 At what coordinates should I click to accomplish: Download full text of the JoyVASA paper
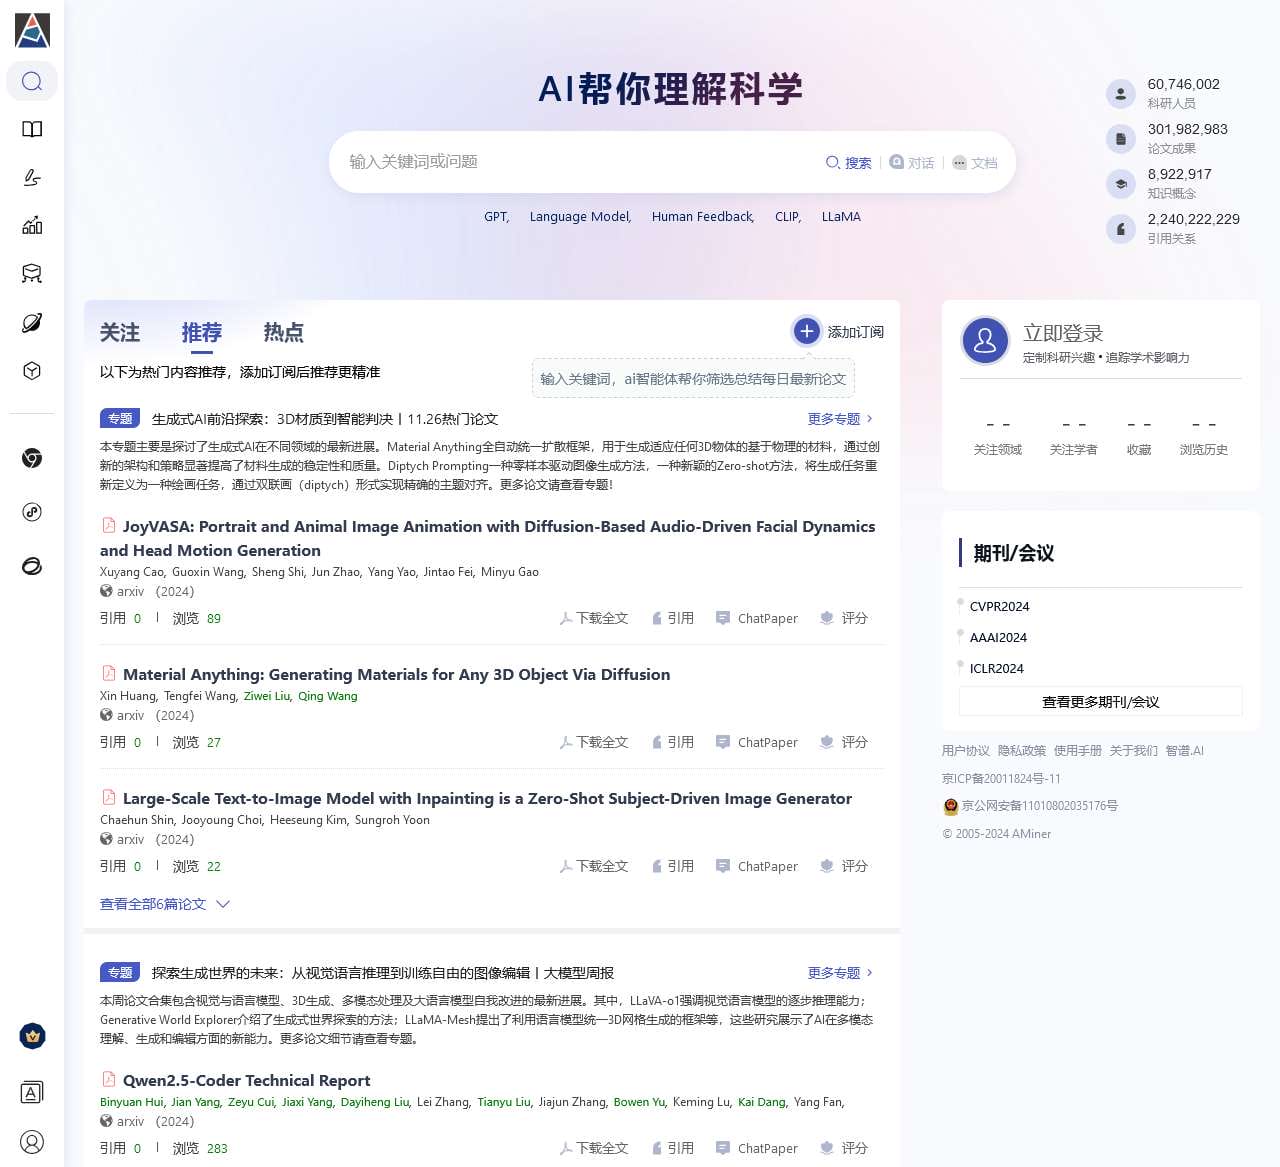[594, 618]
